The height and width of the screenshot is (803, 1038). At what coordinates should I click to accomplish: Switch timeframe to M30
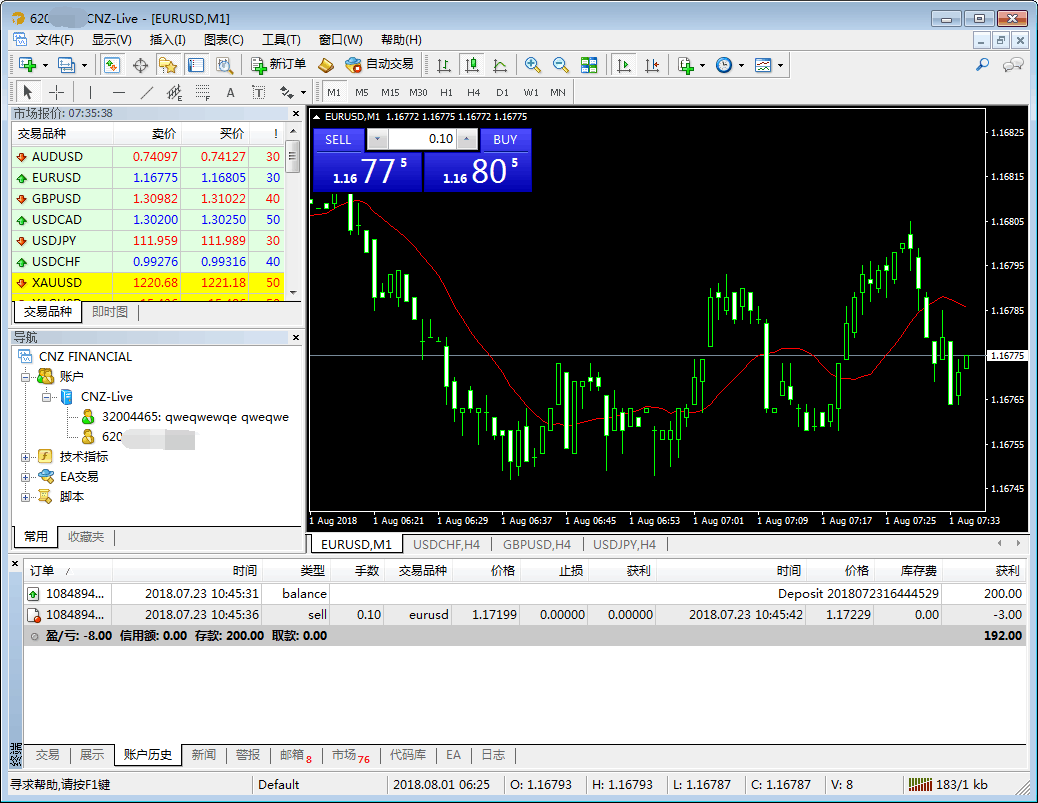tap(418, 92)
